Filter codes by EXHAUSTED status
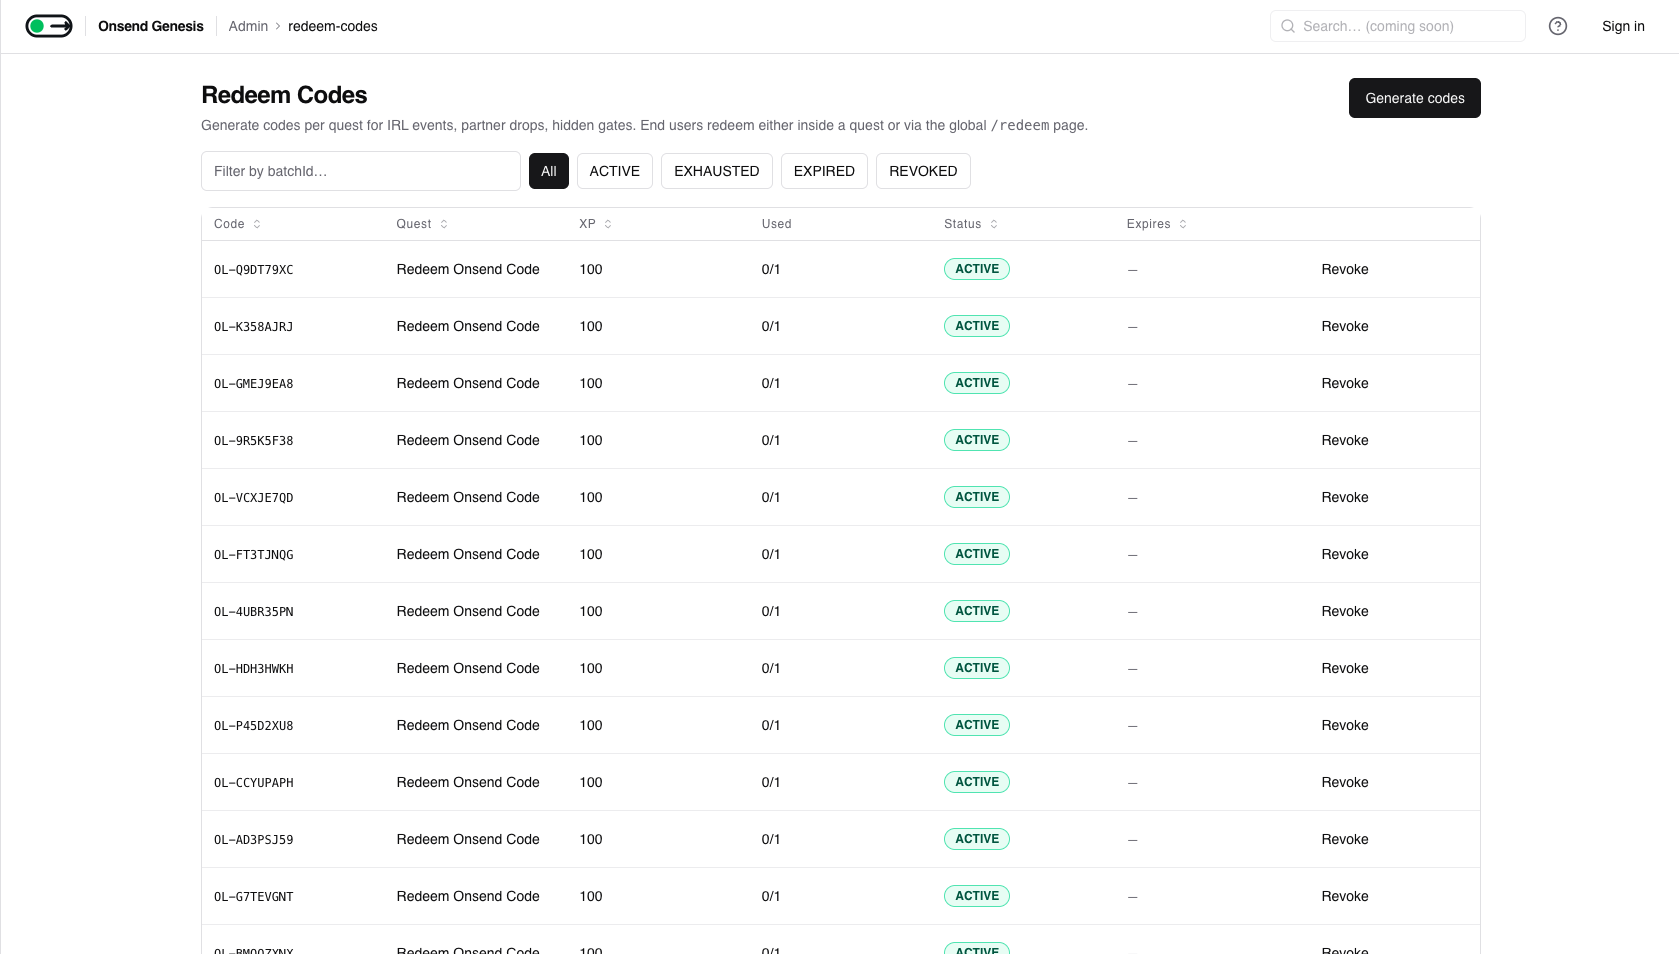1679x954 pixels. pyautogui.click(x=717, y=171)
